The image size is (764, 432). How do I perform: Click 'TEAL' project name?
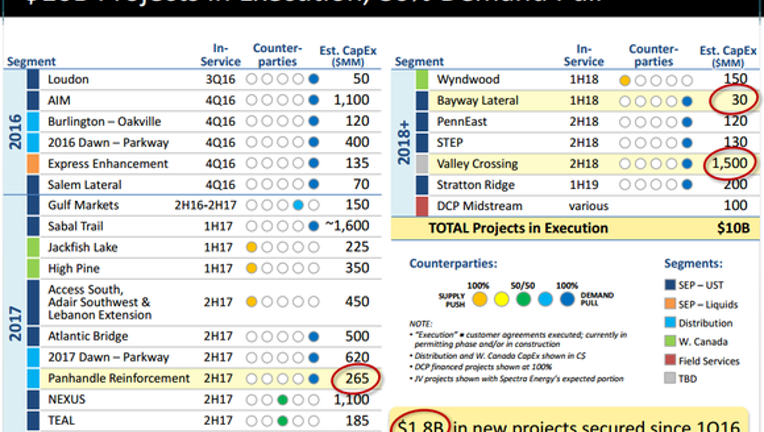pos(61,421)
